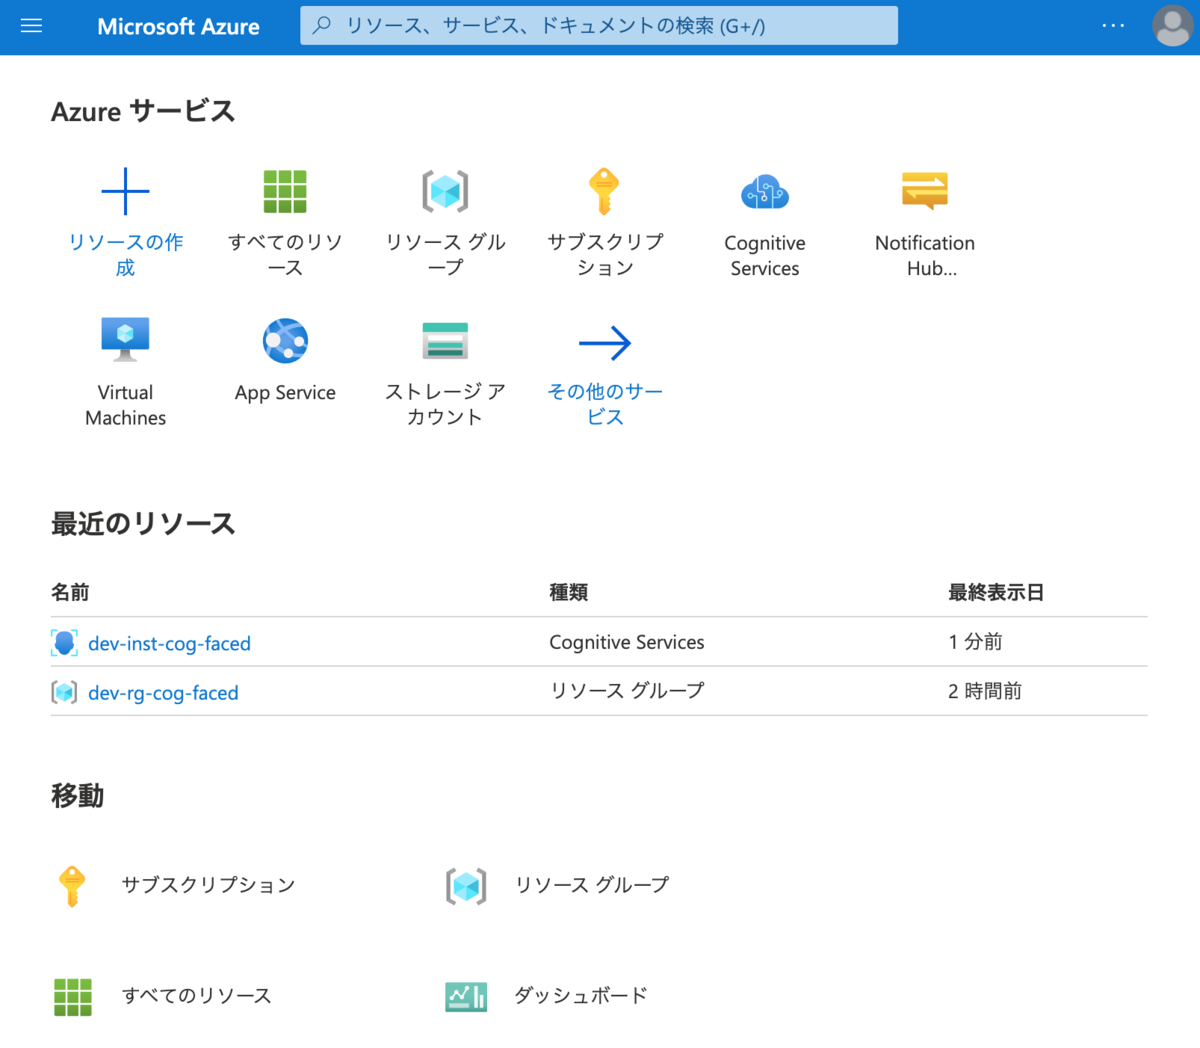The width and height of the screenshot is (1200, 1048).
Task: Open the App Service globe icon
Action: (285, 341)
